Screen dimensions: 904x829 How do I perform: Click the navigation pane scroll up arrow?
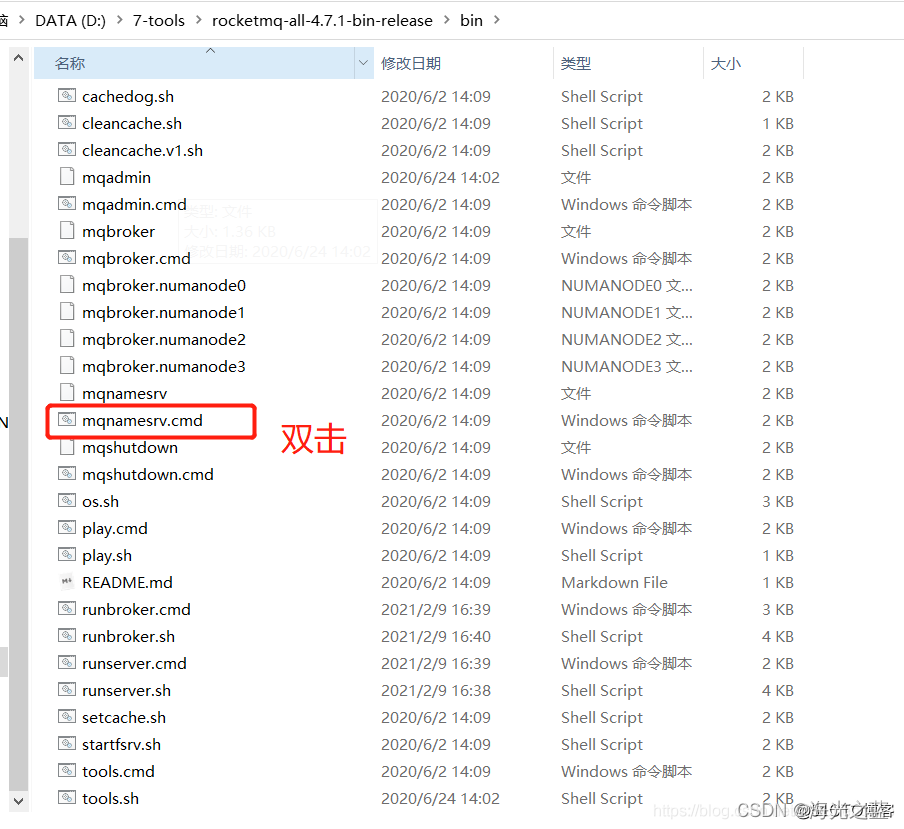point(18,58)
